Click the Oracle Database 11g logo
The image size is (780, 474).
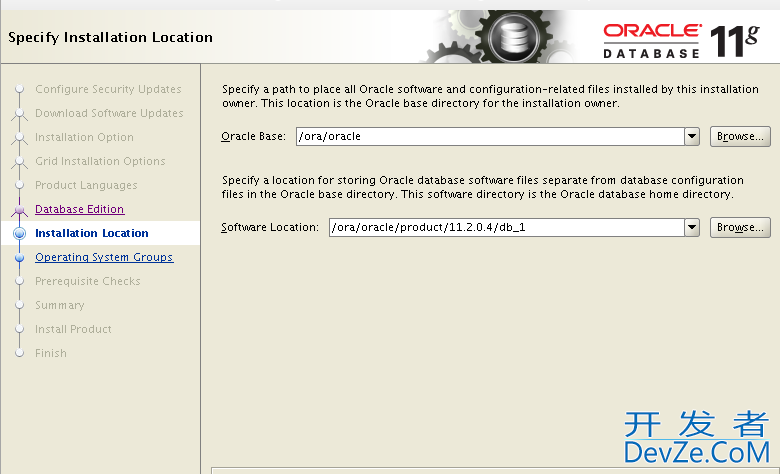[681, 41]
